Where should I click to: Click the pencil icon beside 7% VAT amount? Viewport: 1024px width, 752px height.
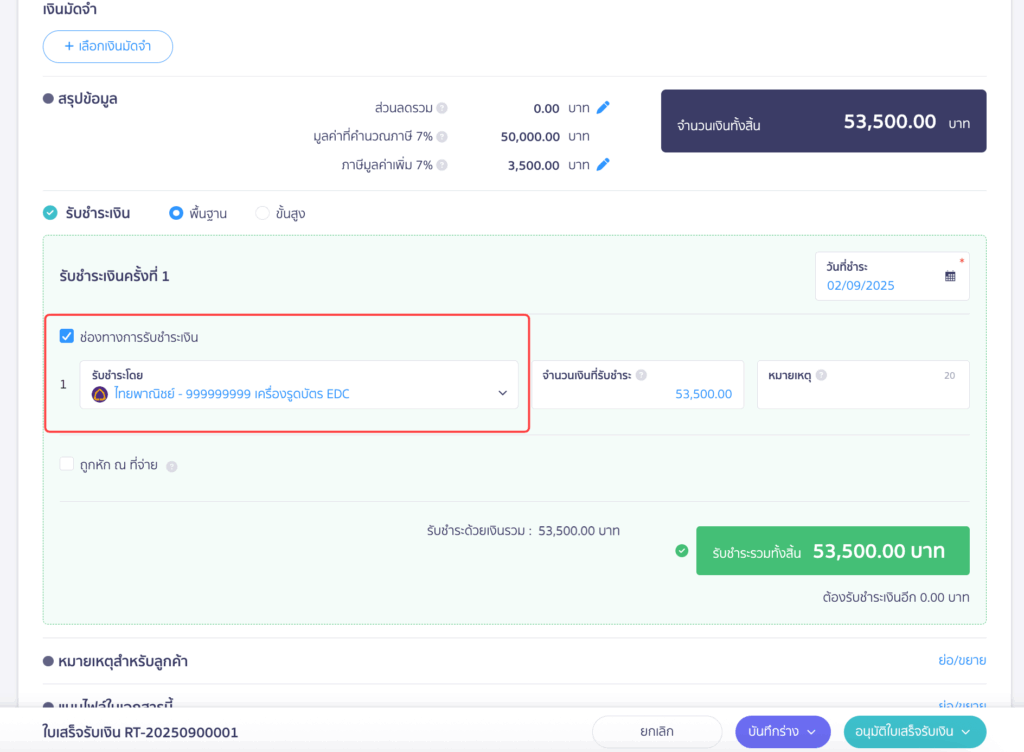click(603, 165)
